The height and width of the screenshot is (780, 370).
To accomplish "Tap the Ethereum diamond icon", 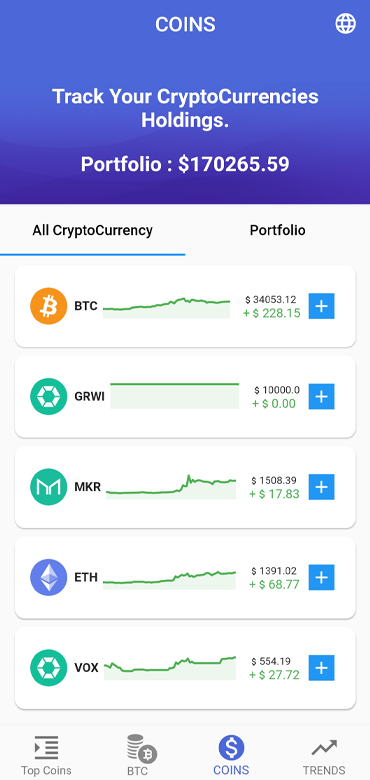I will 49,577.
